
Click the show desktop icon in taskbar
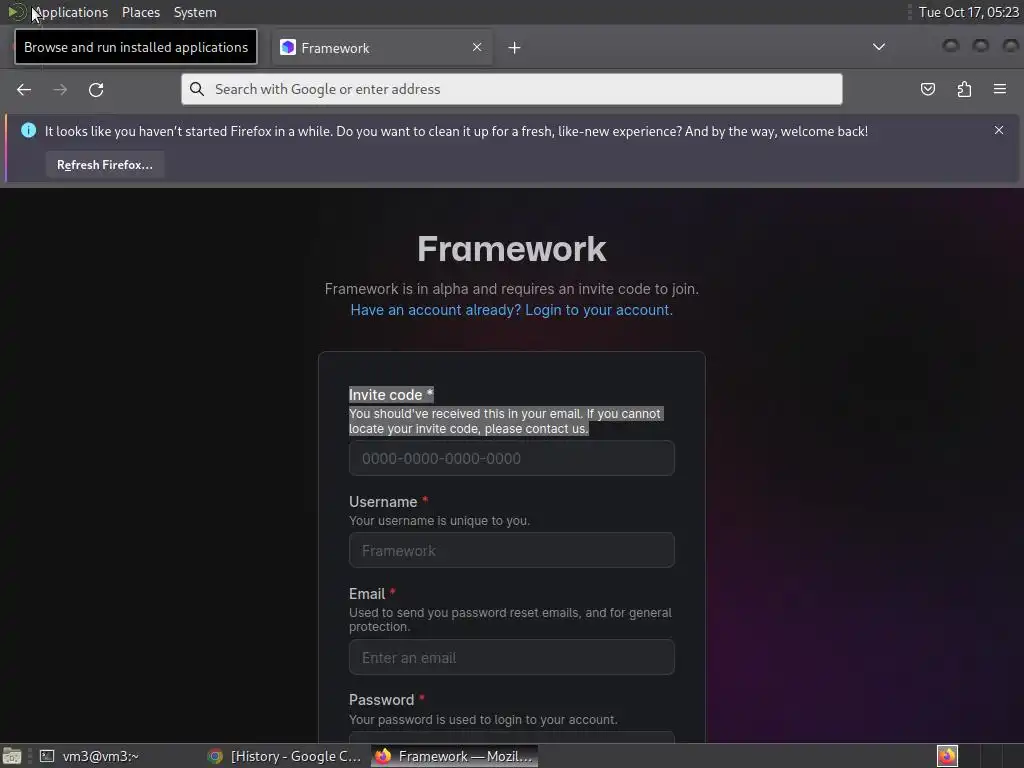point(12,756)
